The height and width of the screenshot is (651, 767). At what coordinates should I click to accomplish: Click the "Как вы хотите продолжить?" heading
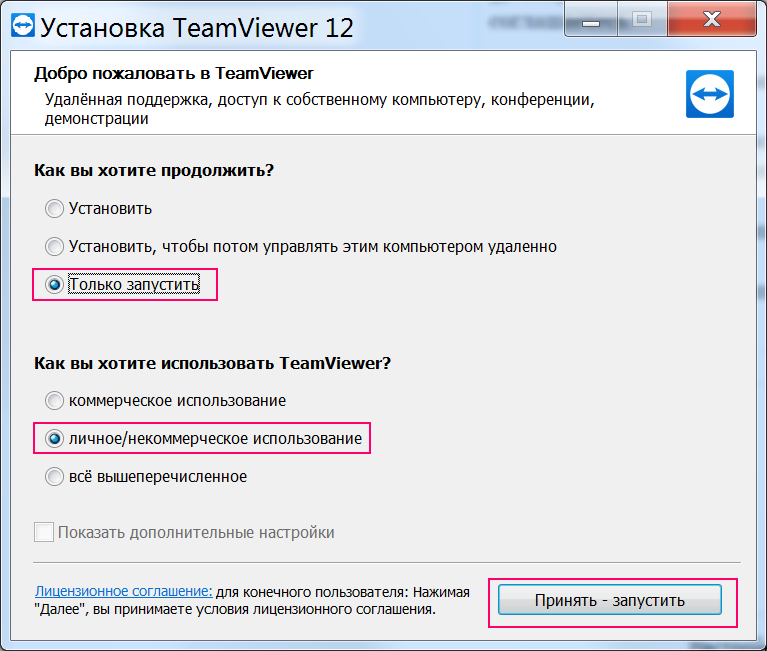(x=154, y=170)
